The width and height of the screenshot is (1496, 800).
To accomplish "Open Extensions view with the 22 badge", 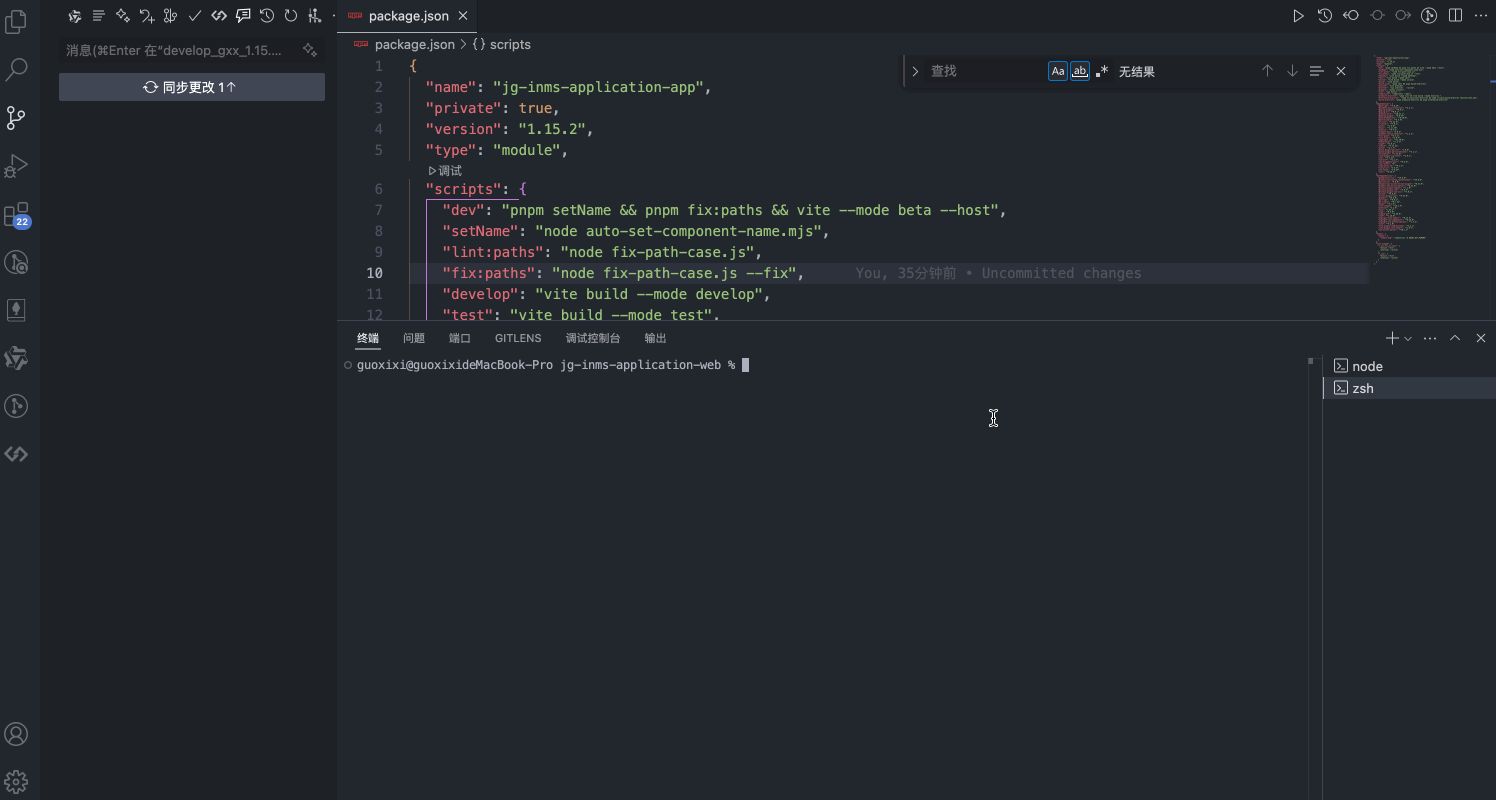I will pyautogui.click(x=16, y=214).
